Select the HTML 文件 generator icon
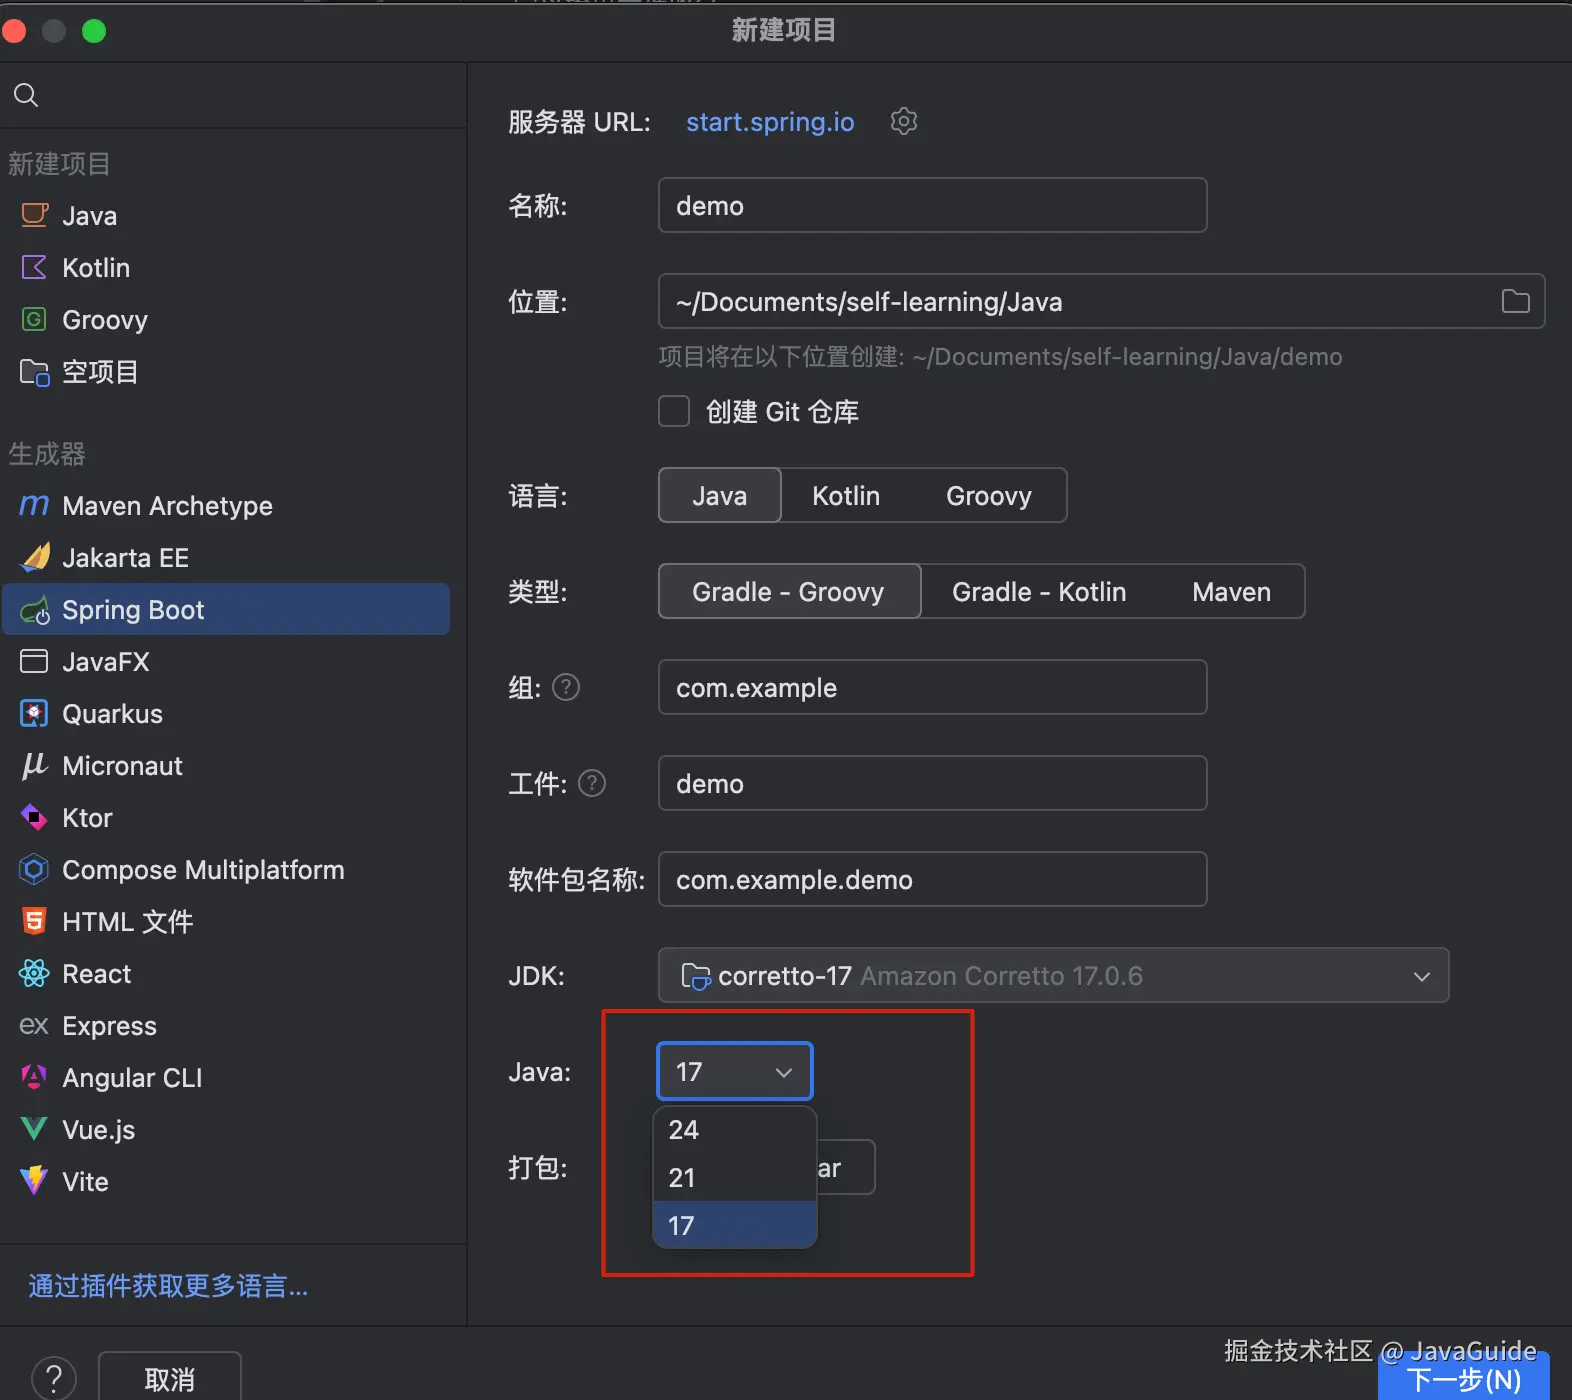This screenshot has height=1400, width=1572. [34, 921]
